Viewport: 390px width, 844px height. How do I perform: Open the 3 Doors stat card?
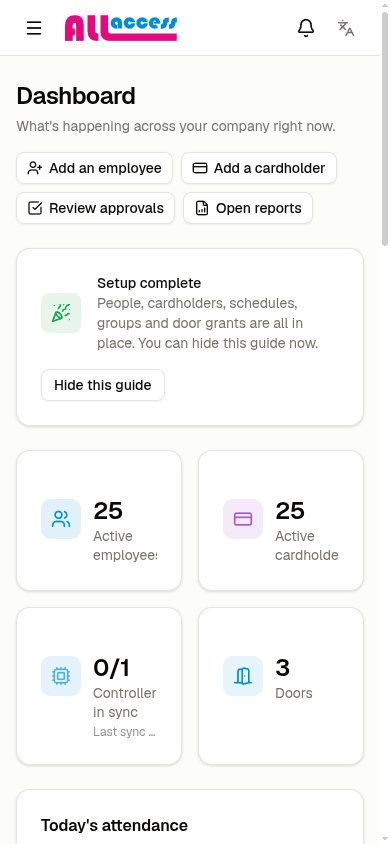(281, 686)
